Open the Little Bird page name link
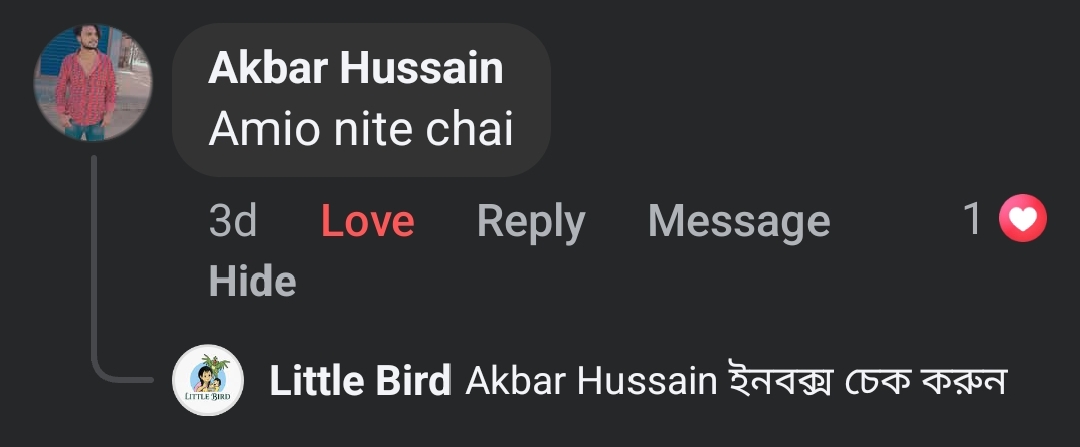This screenshot has width=1080, height=447. coord(360,382)
